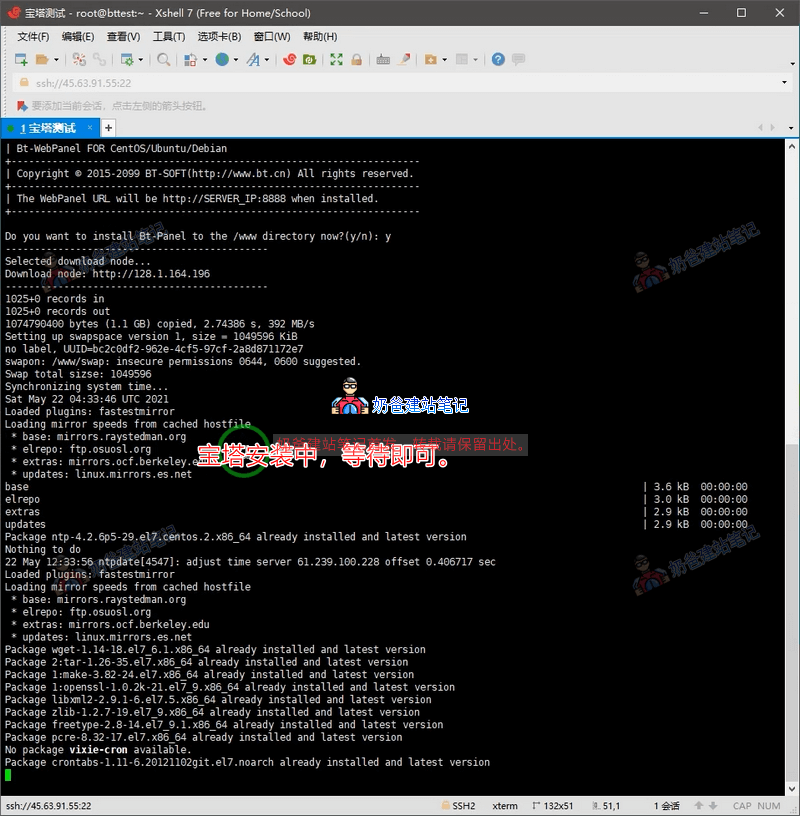Click the Find magnifier icon in toolbar
800x816 pixels.
tap(164, 60)
